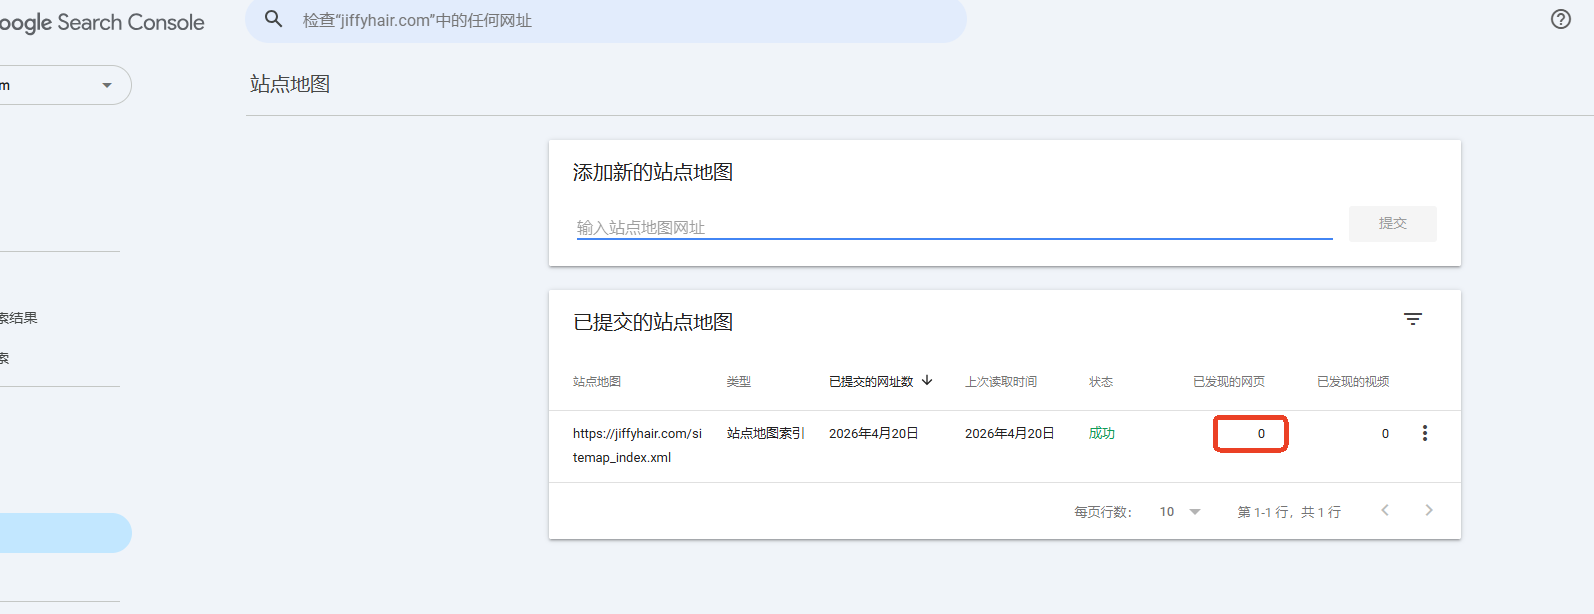Image resolution: width=1594 pixels, height=614 pixels.
Task: Open the 每页行数 rows-per-page dropdown
Action: 1180,512
